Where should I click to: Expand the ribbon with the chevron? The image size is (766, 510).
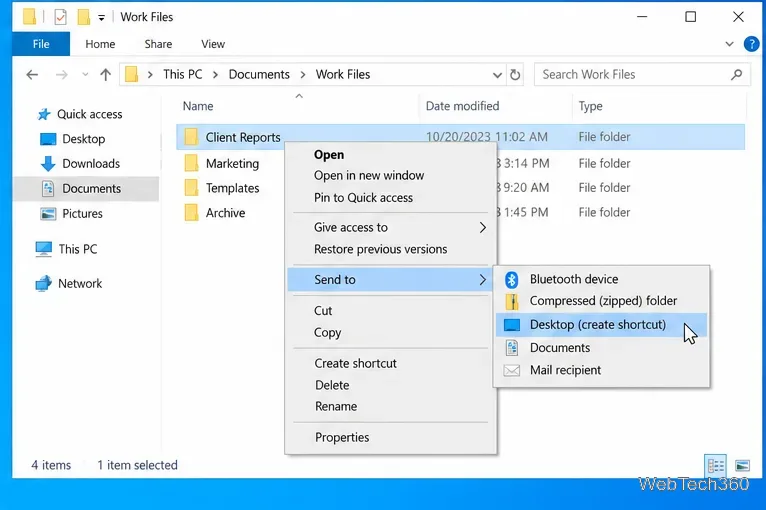pyautogui.click(x=729, y=44)
